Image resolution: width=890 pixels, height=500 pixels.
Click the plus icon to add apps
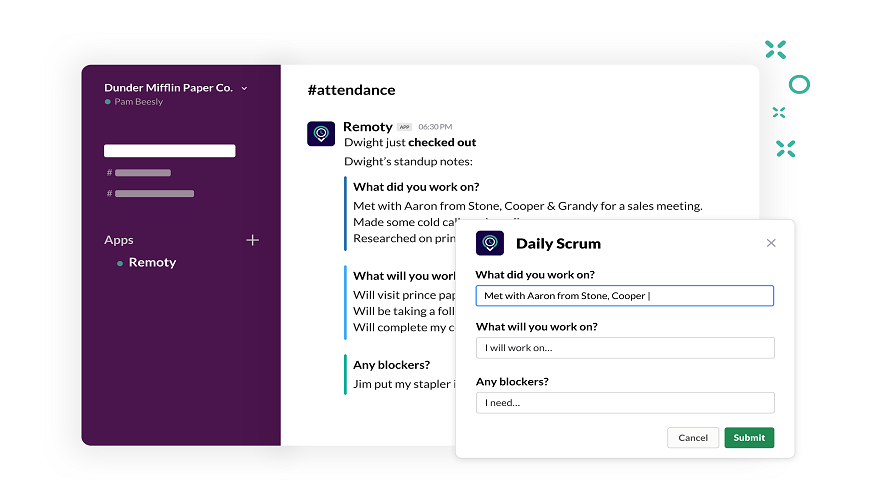[x=253, y=240]
